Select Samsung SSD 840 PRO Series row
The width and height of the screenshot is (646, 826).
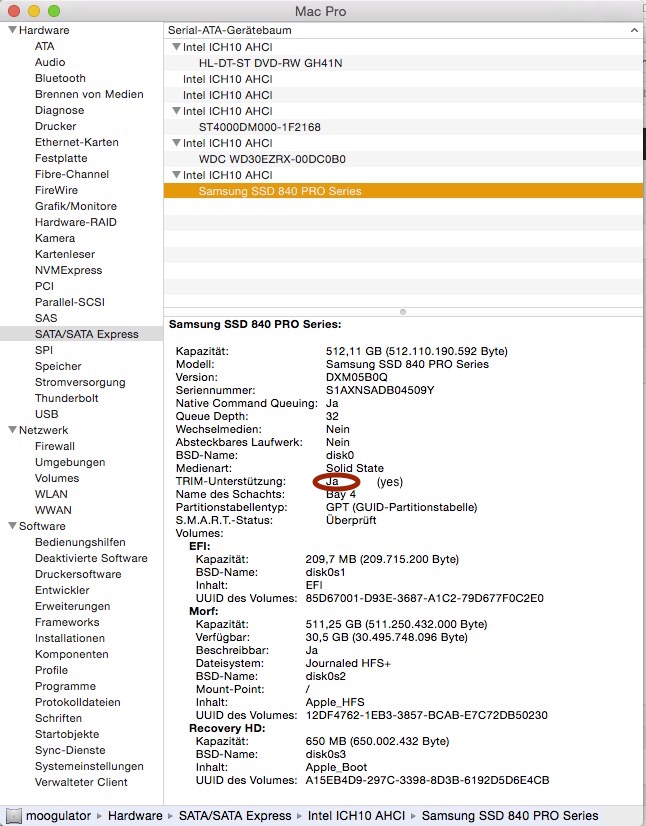(403, 191)
